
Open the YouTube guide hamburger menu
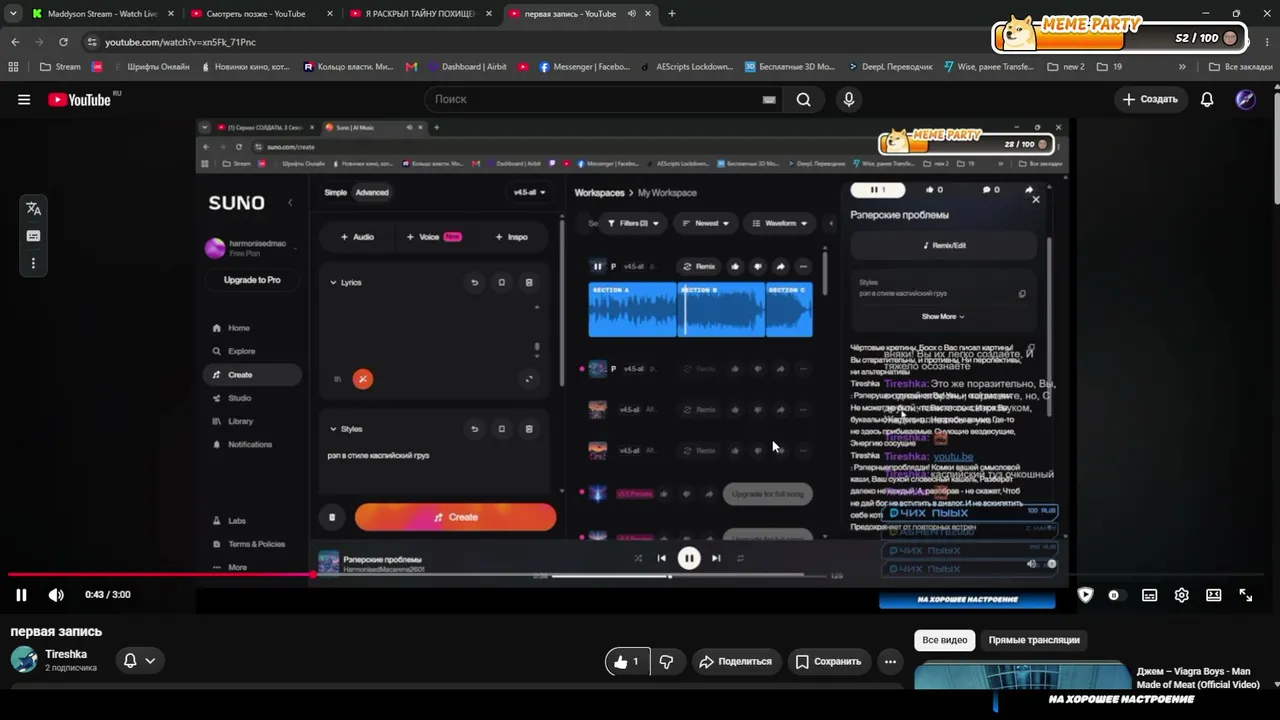point(24,99)
